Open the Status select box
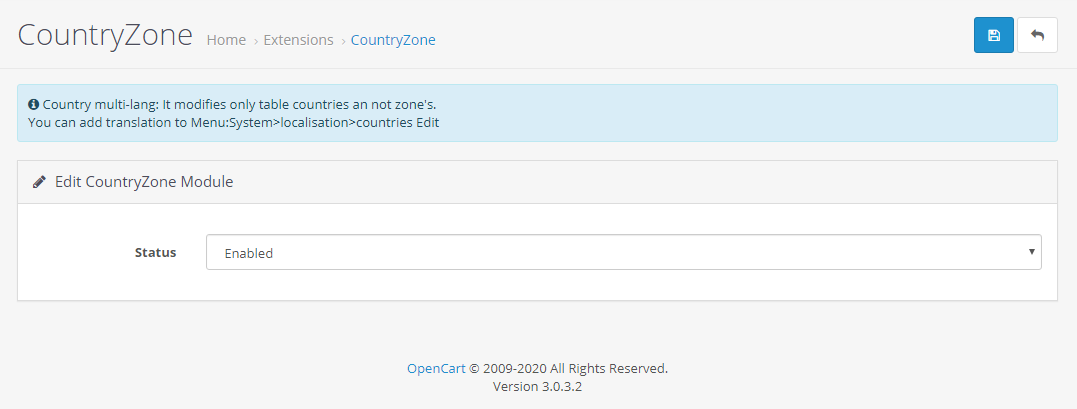The image size is (1077, 409). [x=624, y=252]
